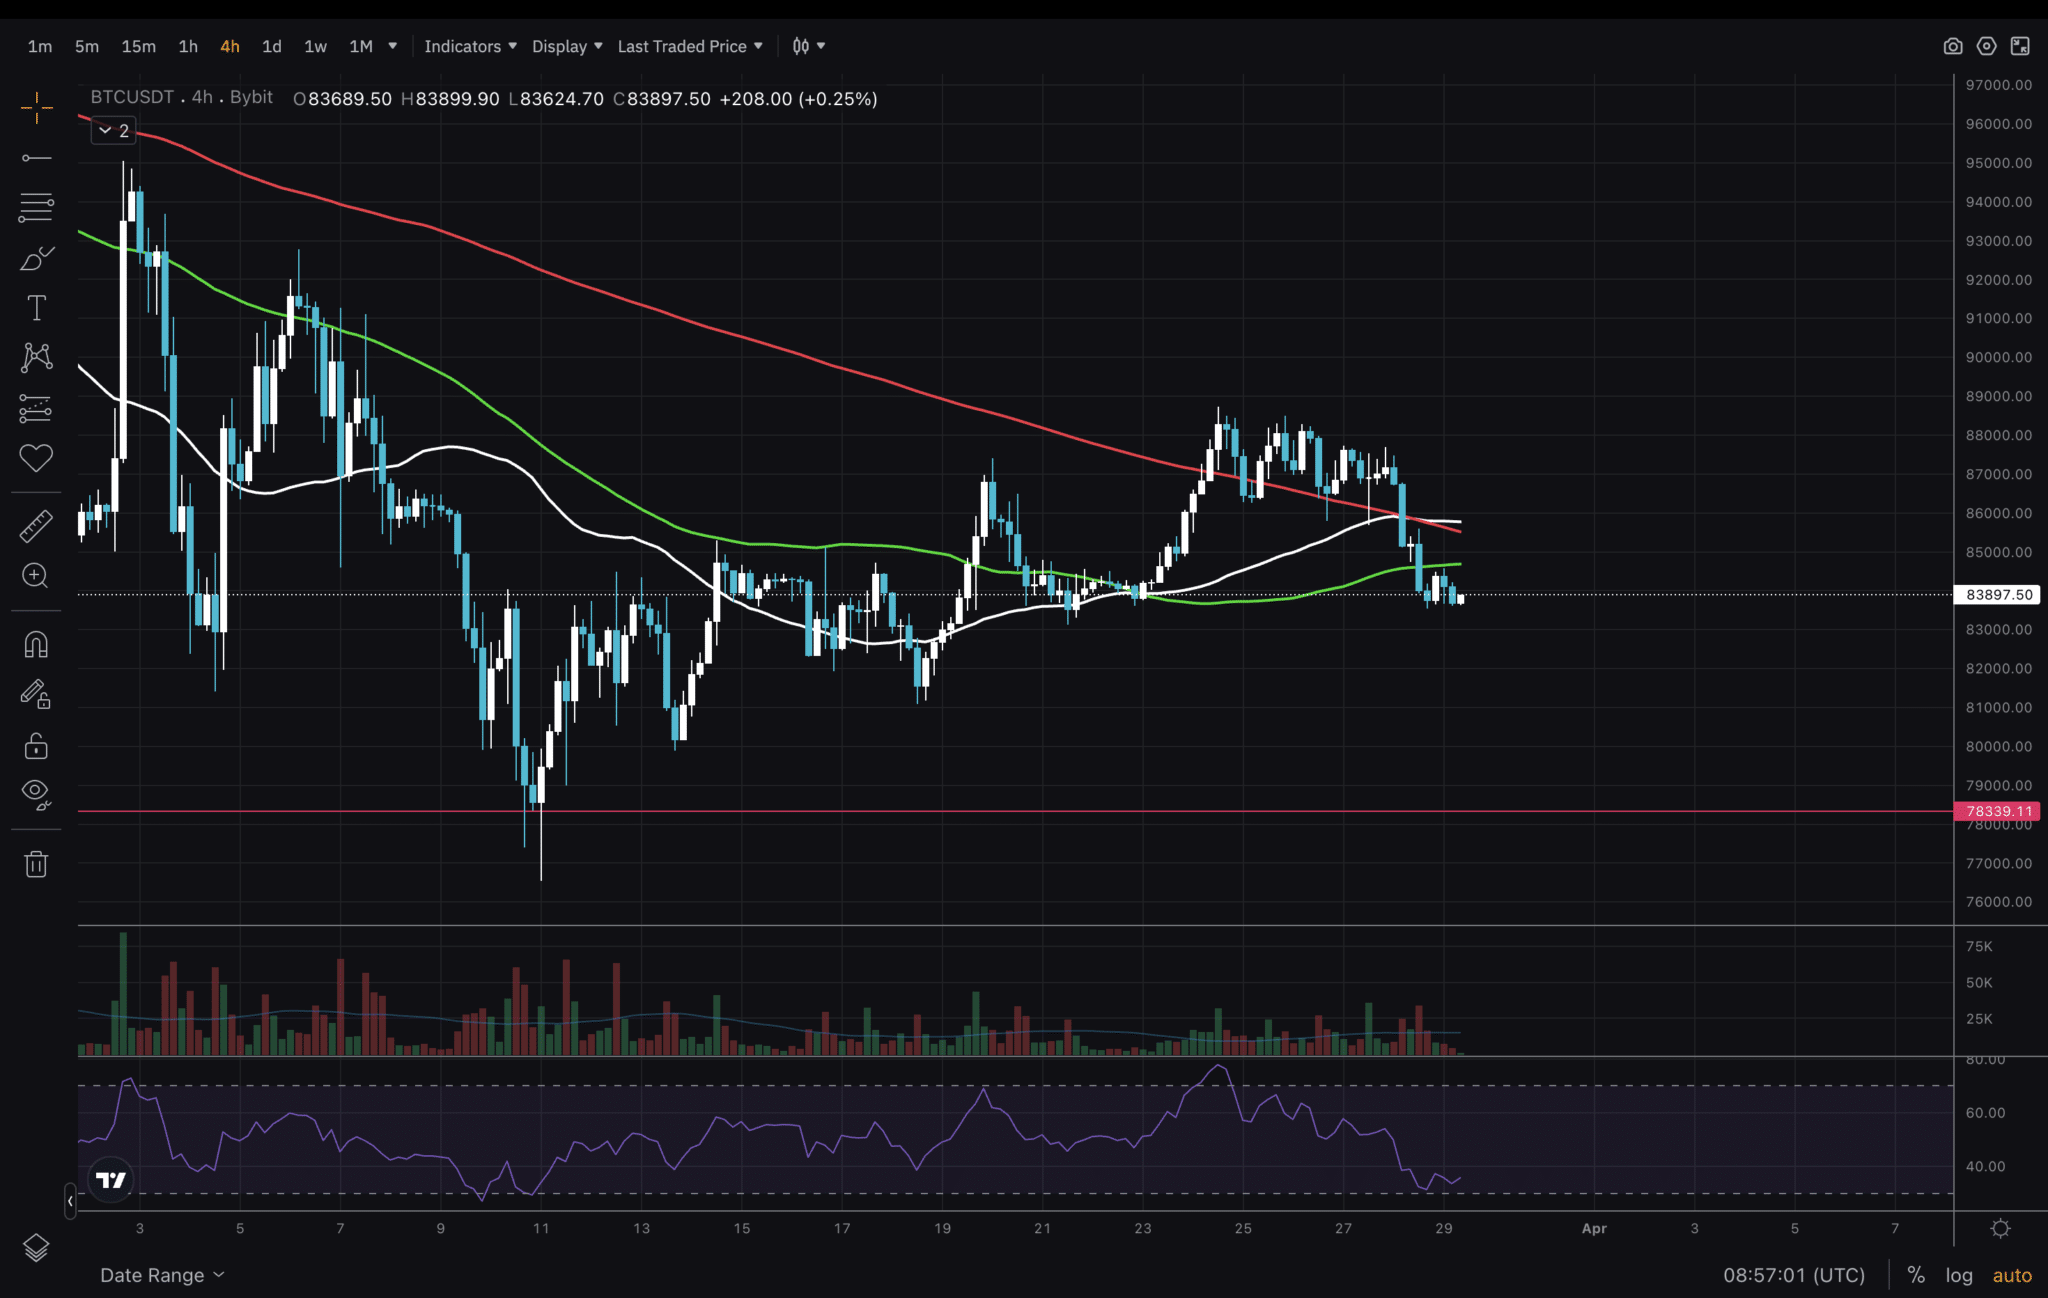Select the crosshair cursor tool
The image size is (2048, 1298).
(36, 108)
